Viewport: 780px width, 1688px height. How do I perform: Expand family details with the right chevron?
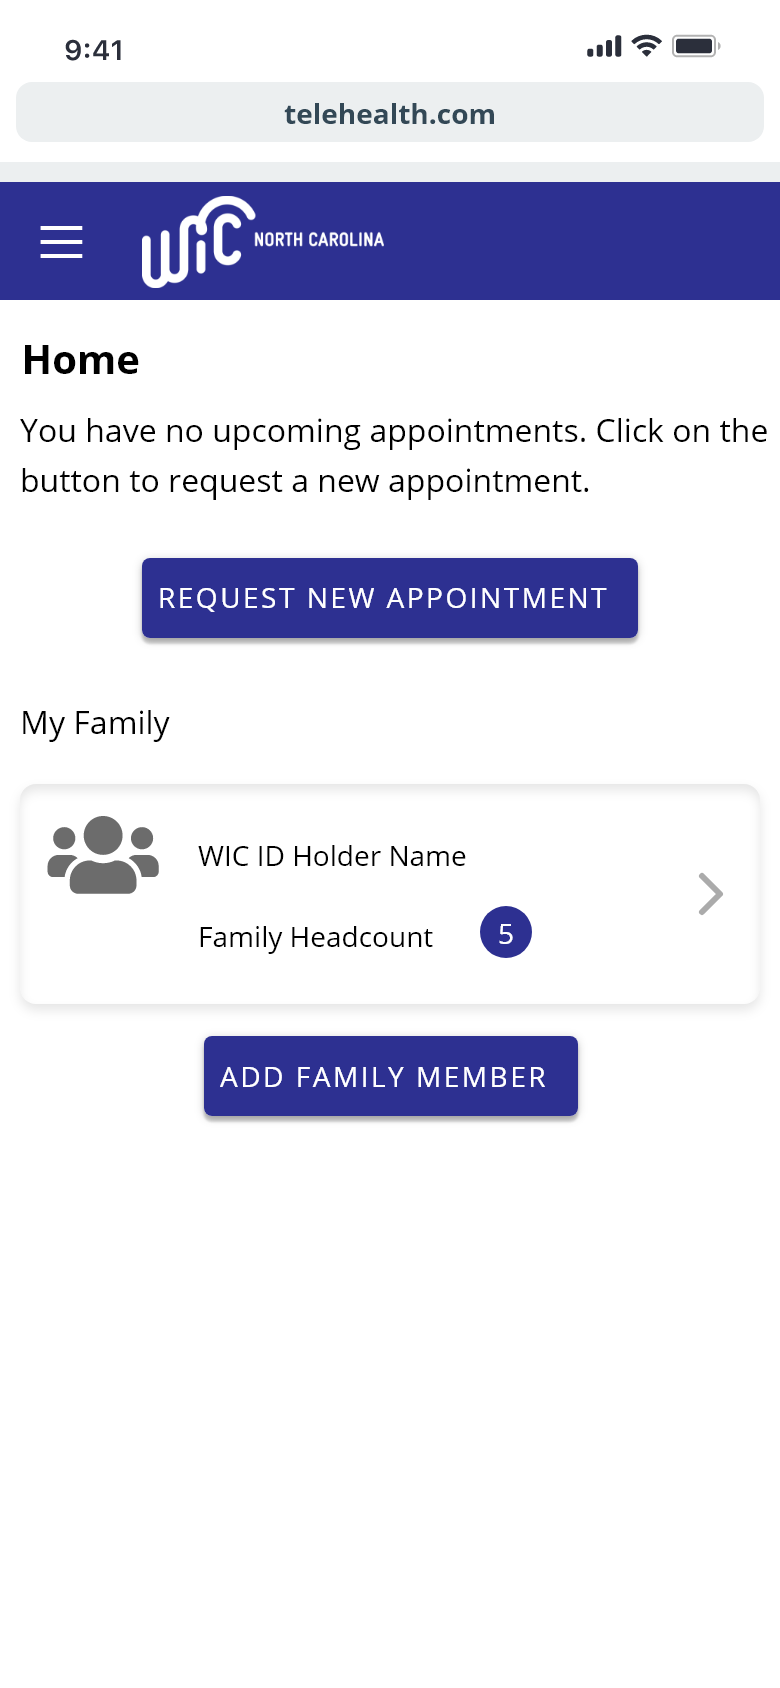710,894
